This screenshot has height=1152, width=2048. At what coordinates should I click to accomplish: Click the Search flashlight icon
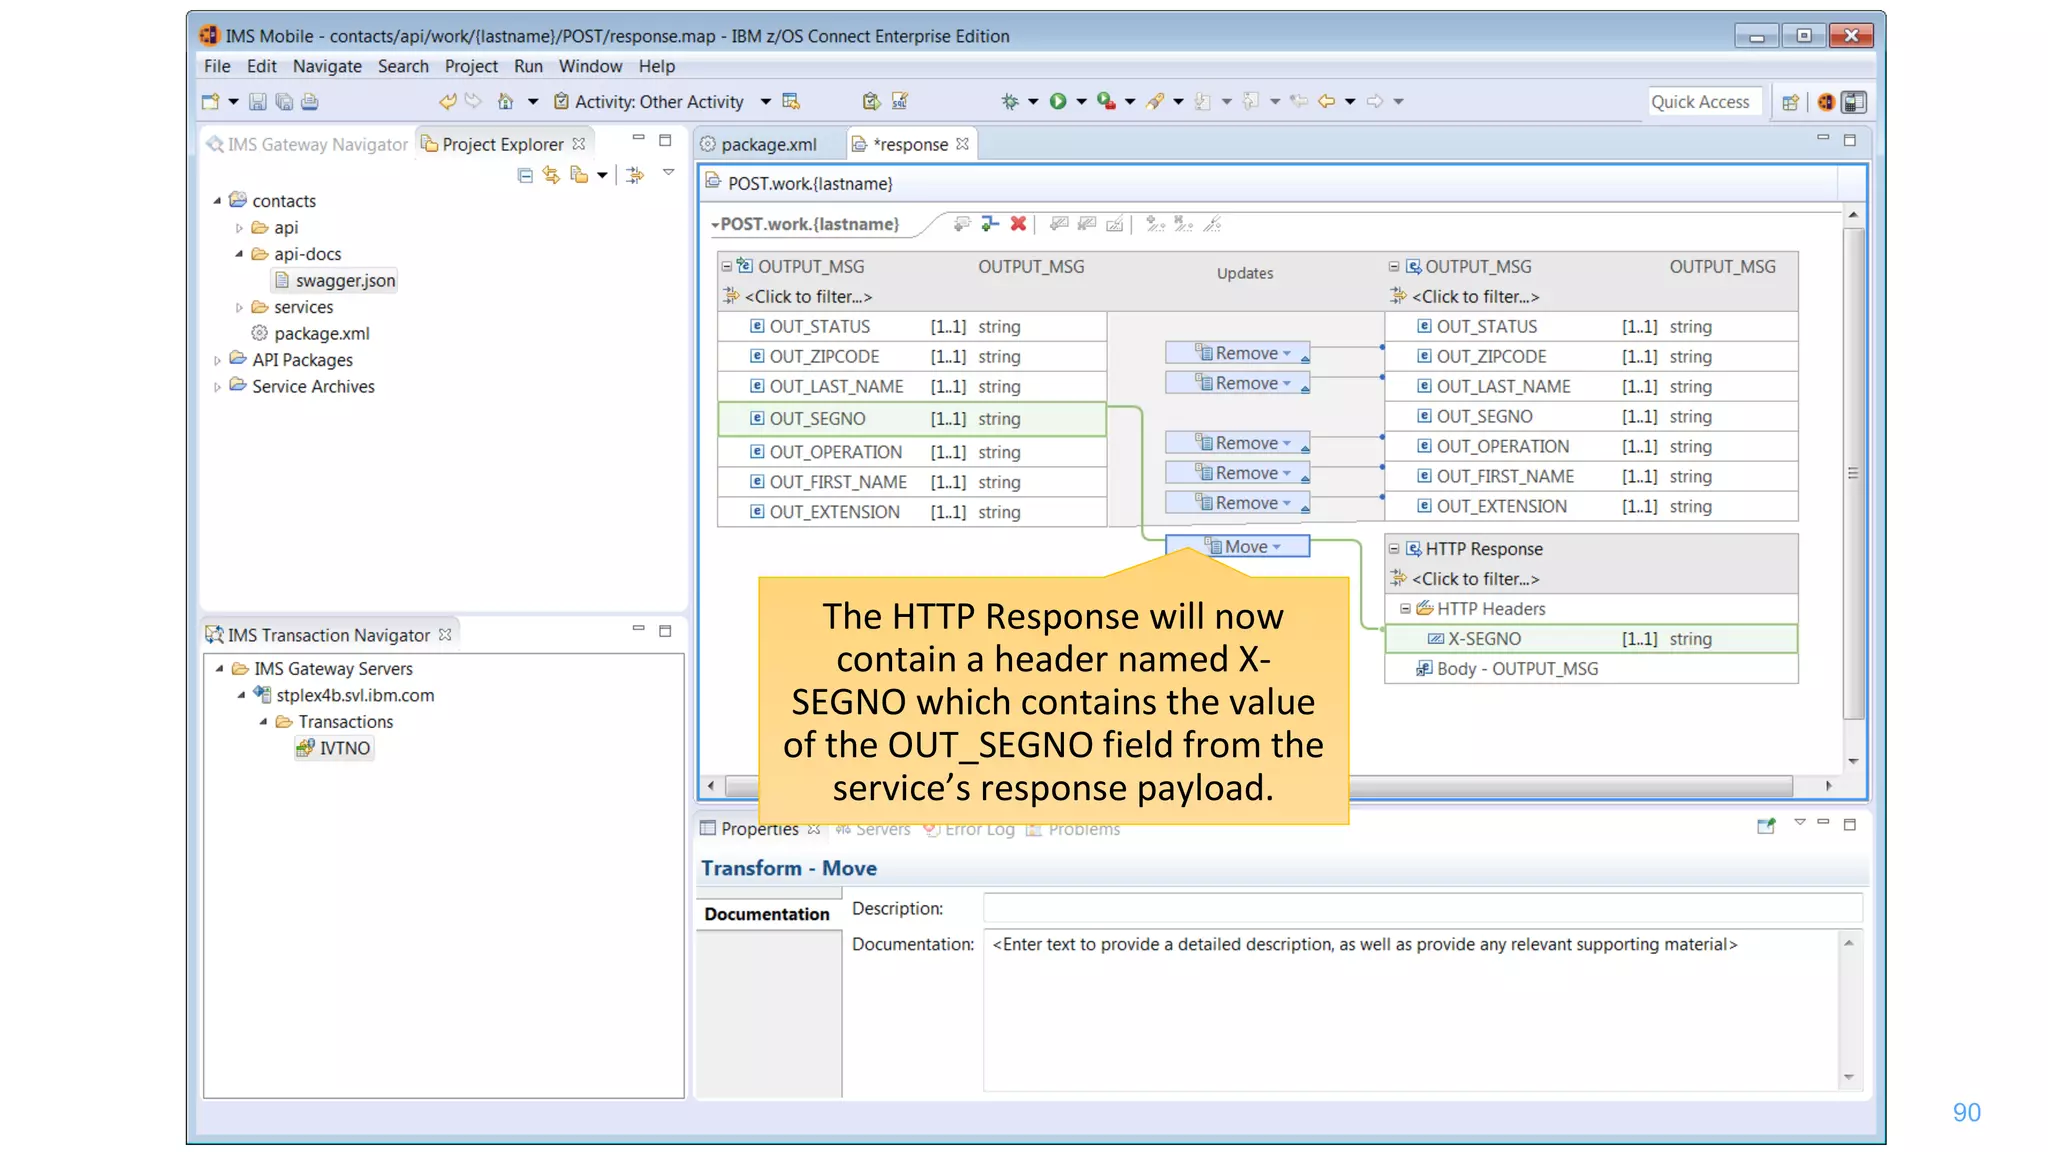(1155, 101)
